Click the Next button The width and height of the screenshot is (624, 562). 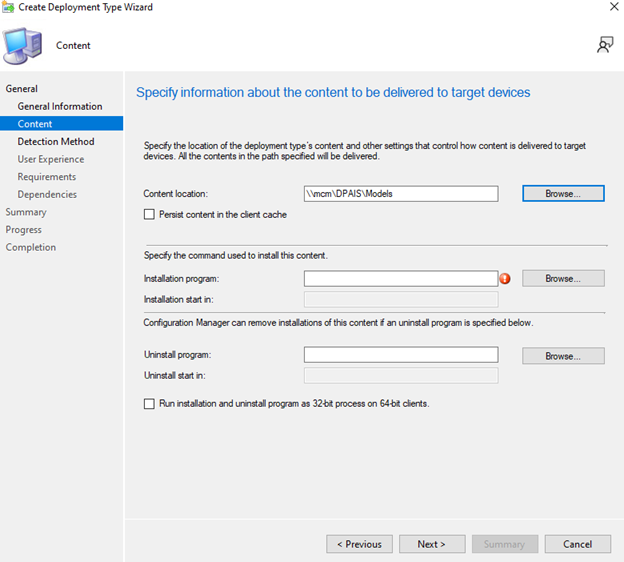pos(432,544)
